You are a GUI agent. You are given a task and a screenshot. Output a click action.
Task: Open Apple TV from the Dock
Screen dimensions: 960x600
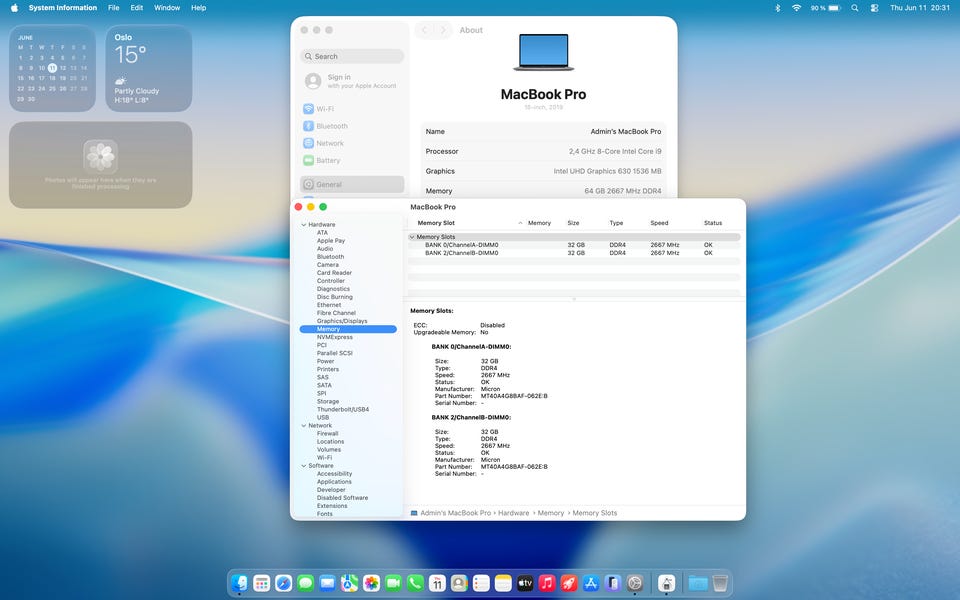(525, 583)
